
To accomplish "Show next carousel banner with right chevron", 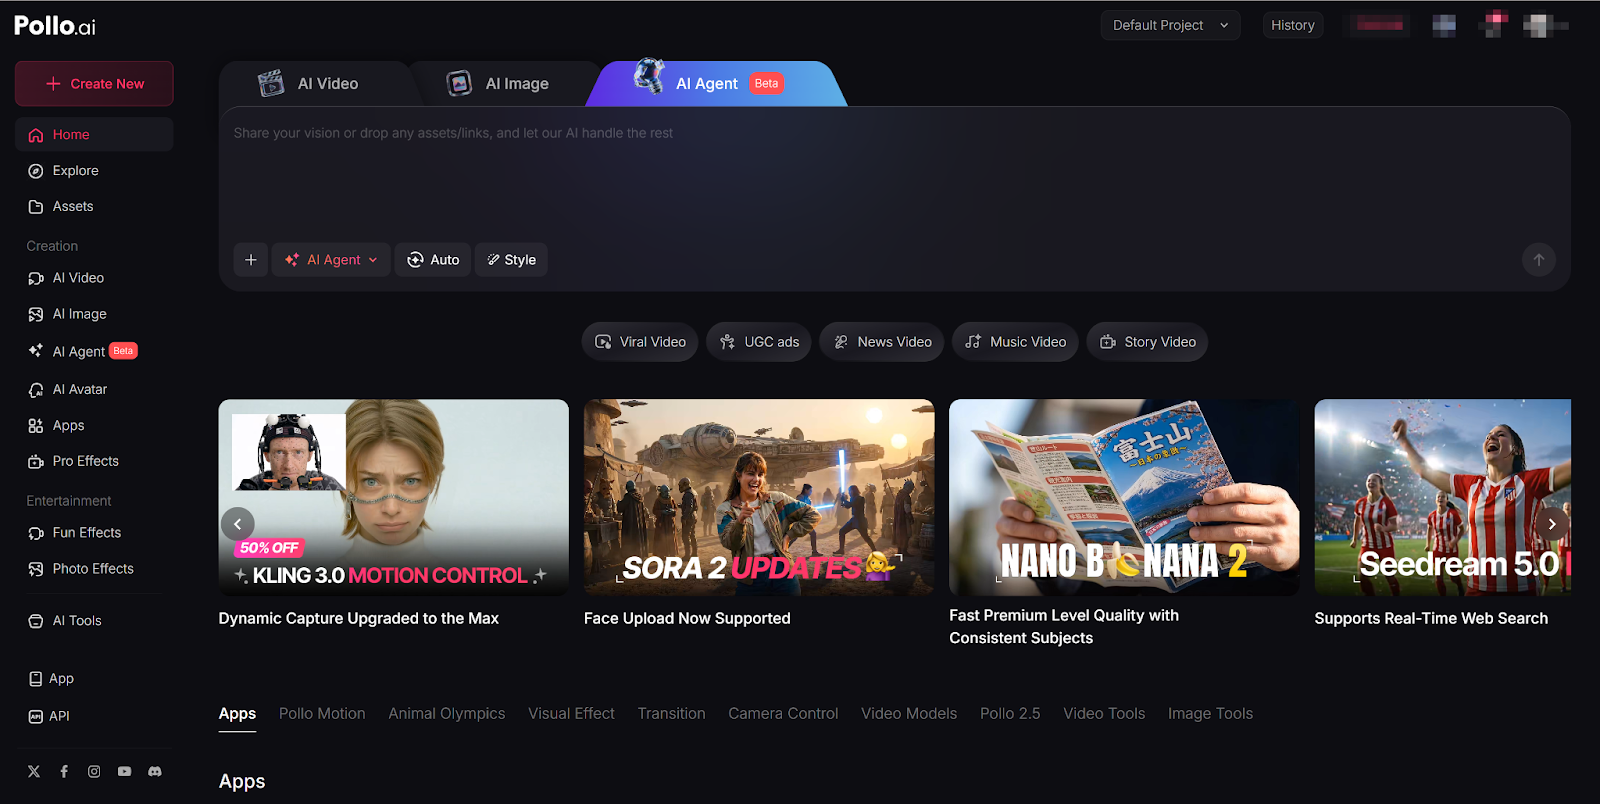I will coord(1552,524).
